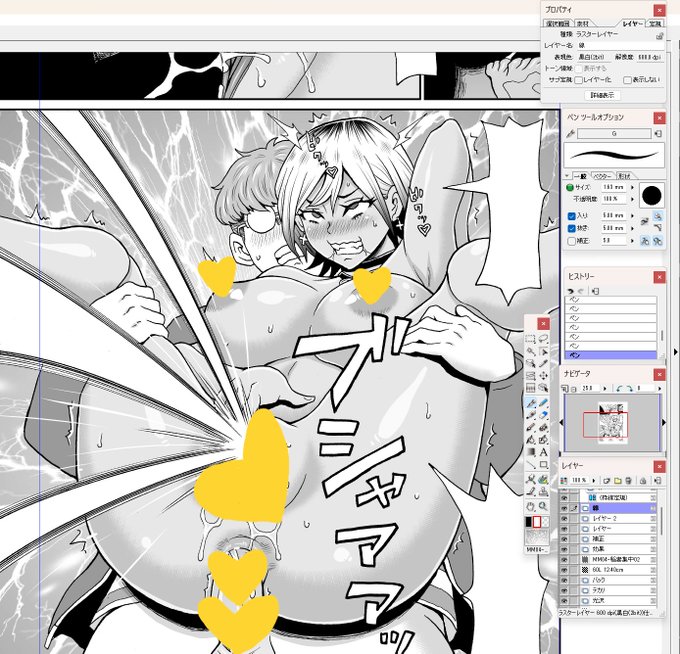Click the layer name input field 線
This screenshot has width=680, height=654.
click(620, 45)
